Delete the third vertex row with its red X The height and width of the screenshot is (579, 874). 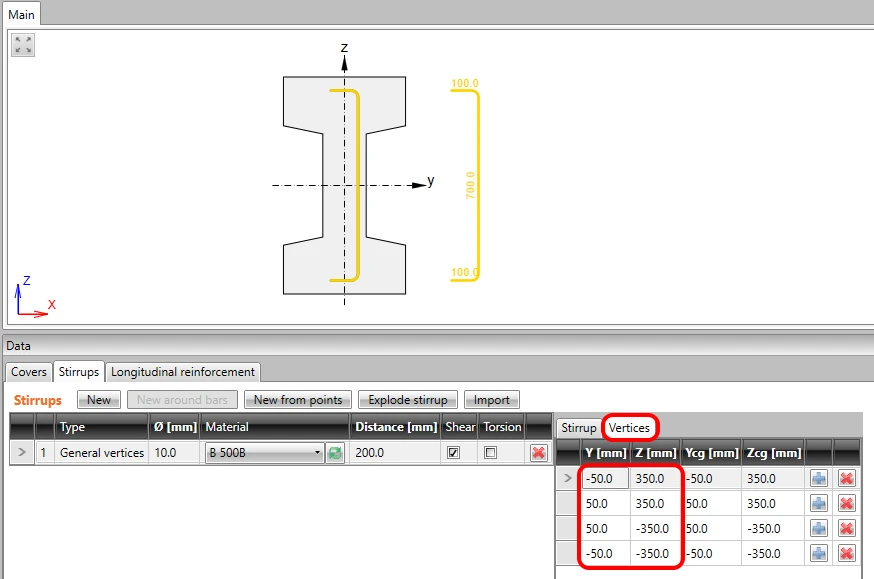pyautogui.click(x=847, y=528)
